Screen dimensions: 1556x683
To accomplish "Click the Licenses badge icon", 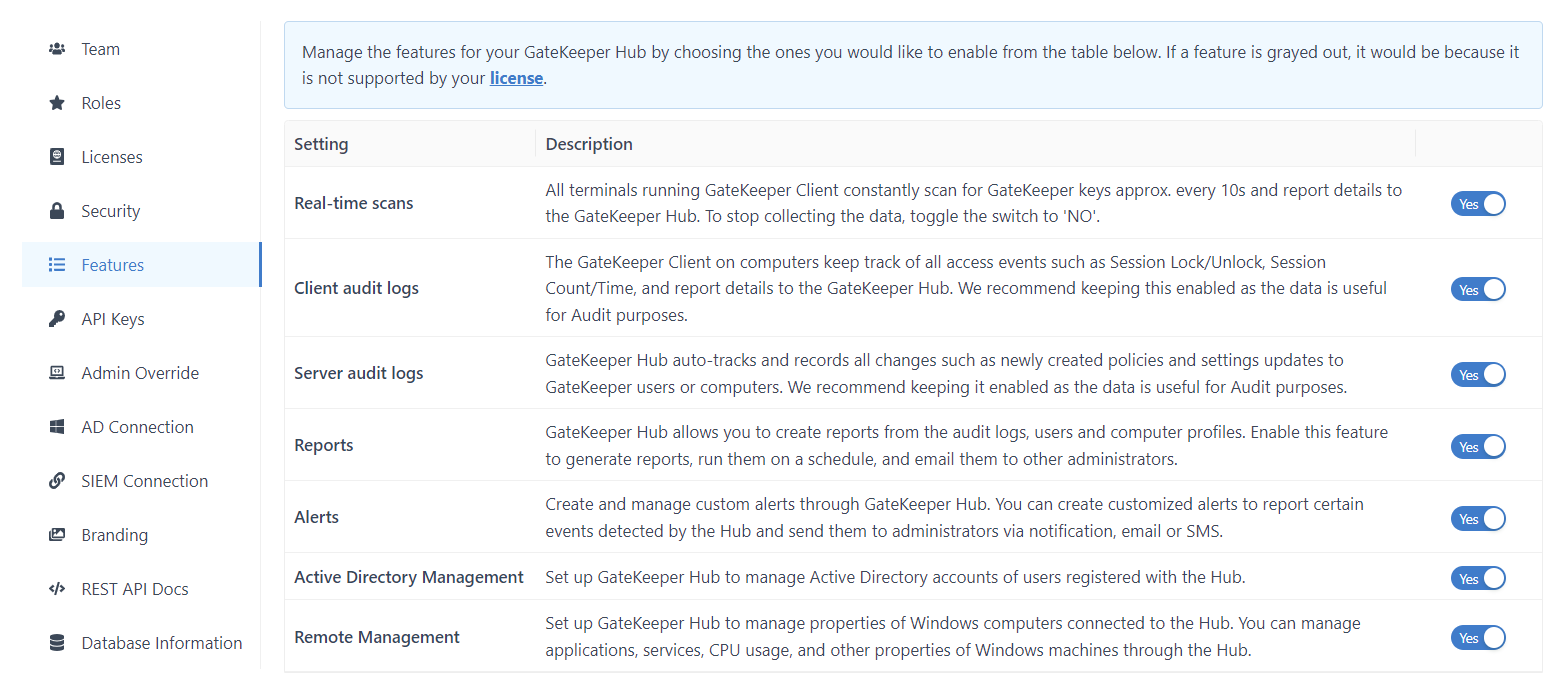I will coord(57,157).
